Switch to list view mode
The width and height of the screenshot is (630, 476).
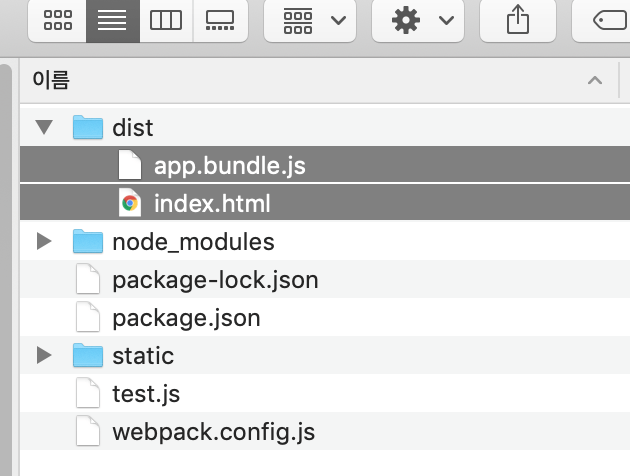point(112,21)
